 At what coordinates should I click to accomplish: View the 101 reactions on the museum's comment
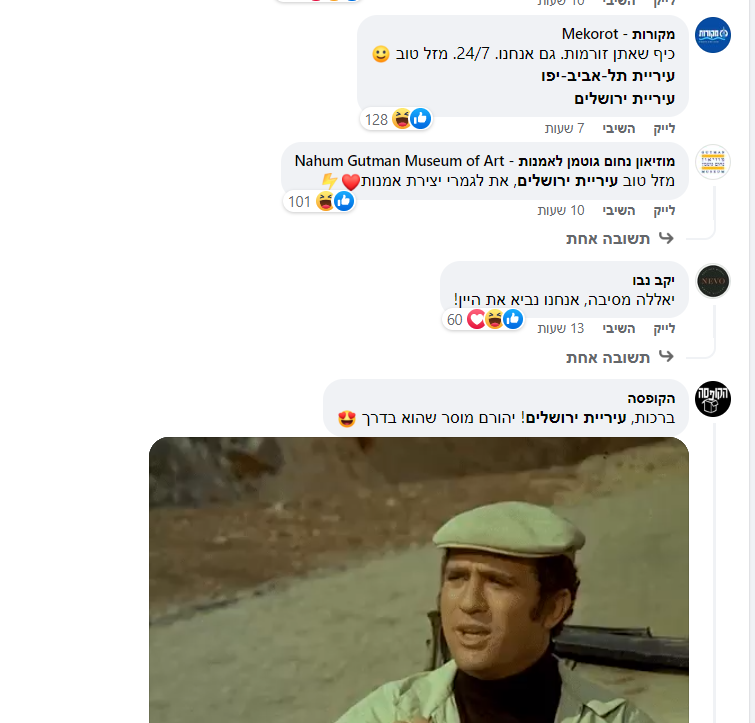pos(319,201)
